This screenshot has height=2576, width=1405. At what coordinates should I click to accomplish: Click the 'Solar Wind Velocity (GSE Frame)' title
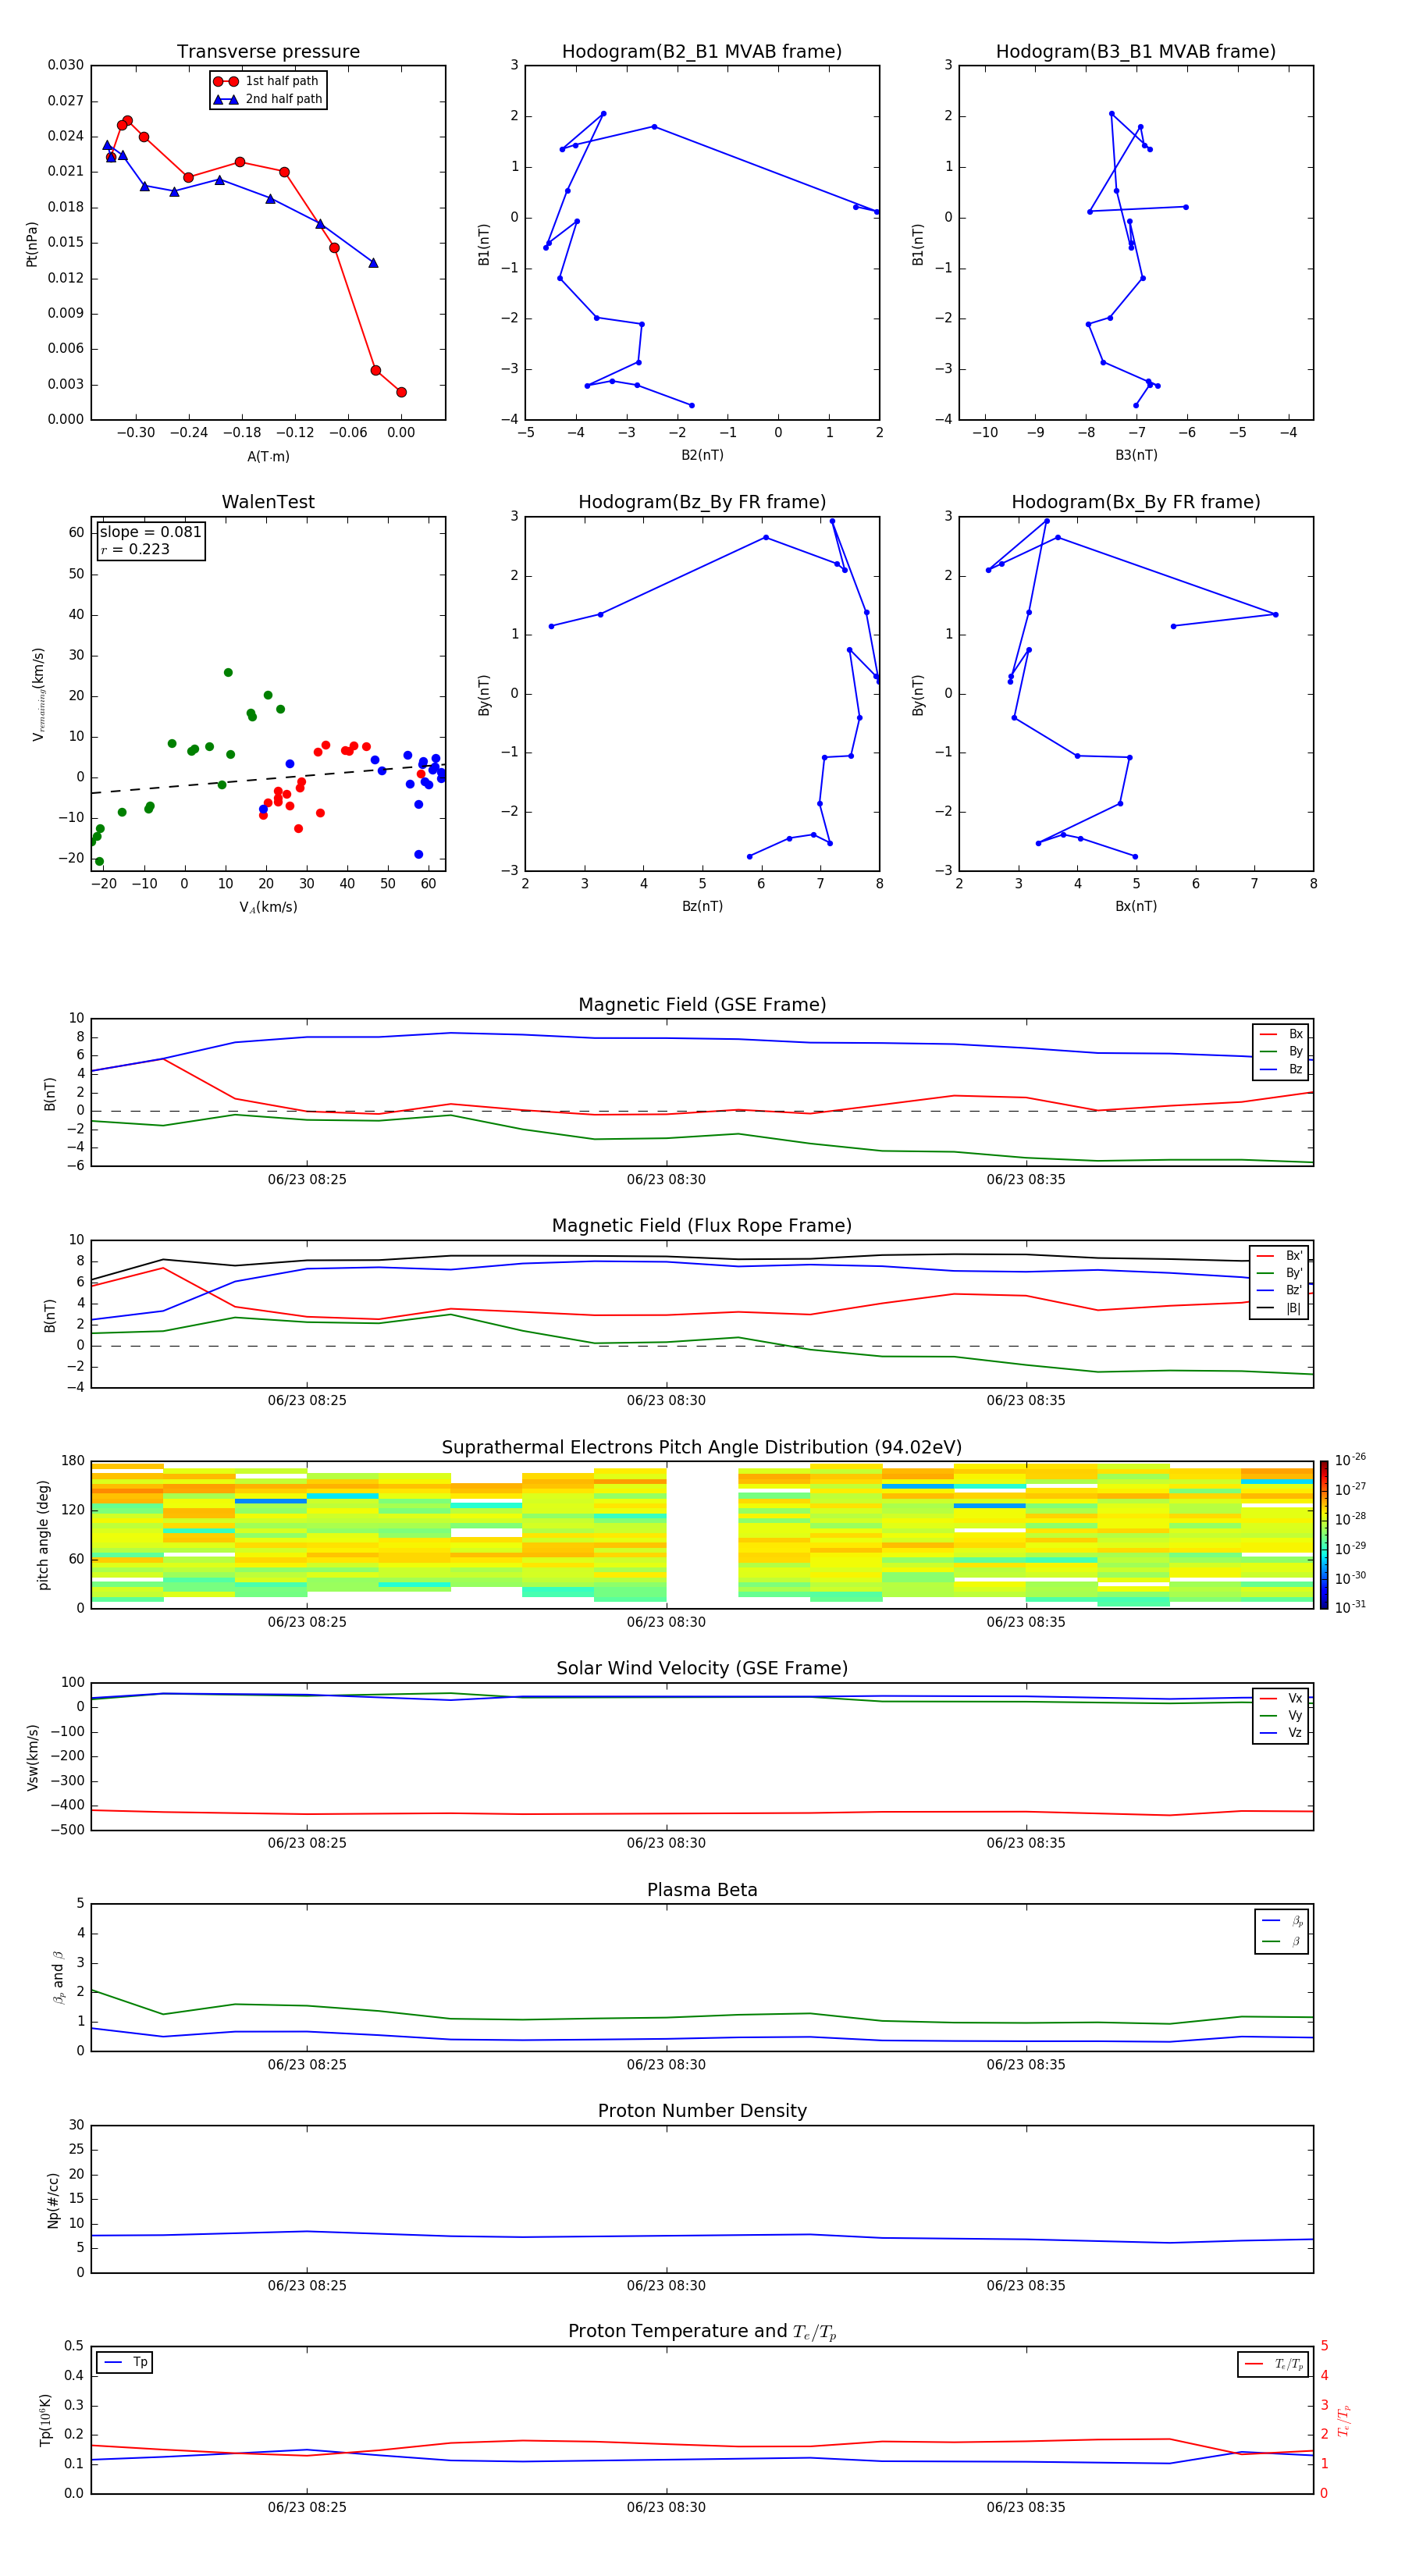pos(702,1668)
